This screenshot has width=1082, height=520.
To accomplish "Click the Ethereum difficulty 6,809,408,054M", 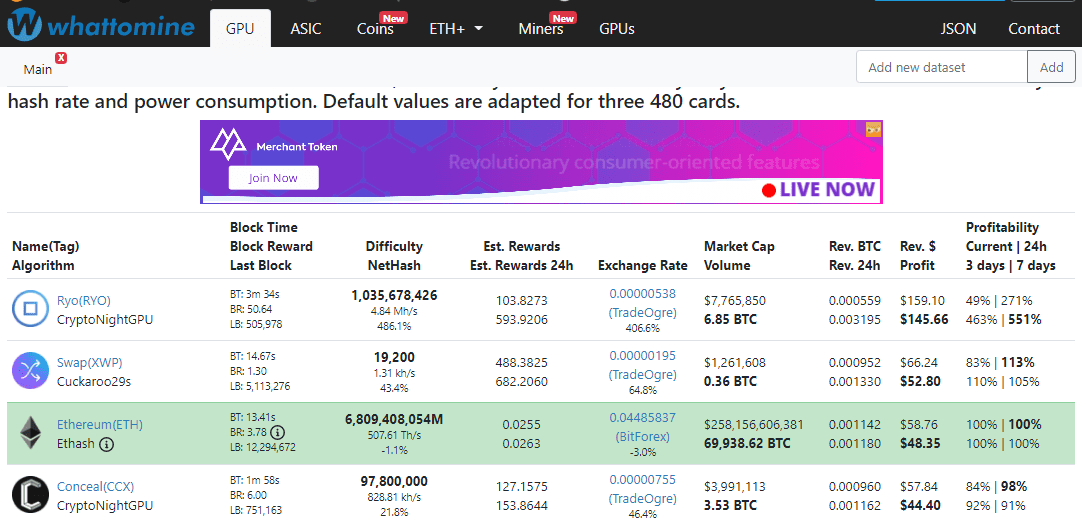I will (x=394, y=419).
